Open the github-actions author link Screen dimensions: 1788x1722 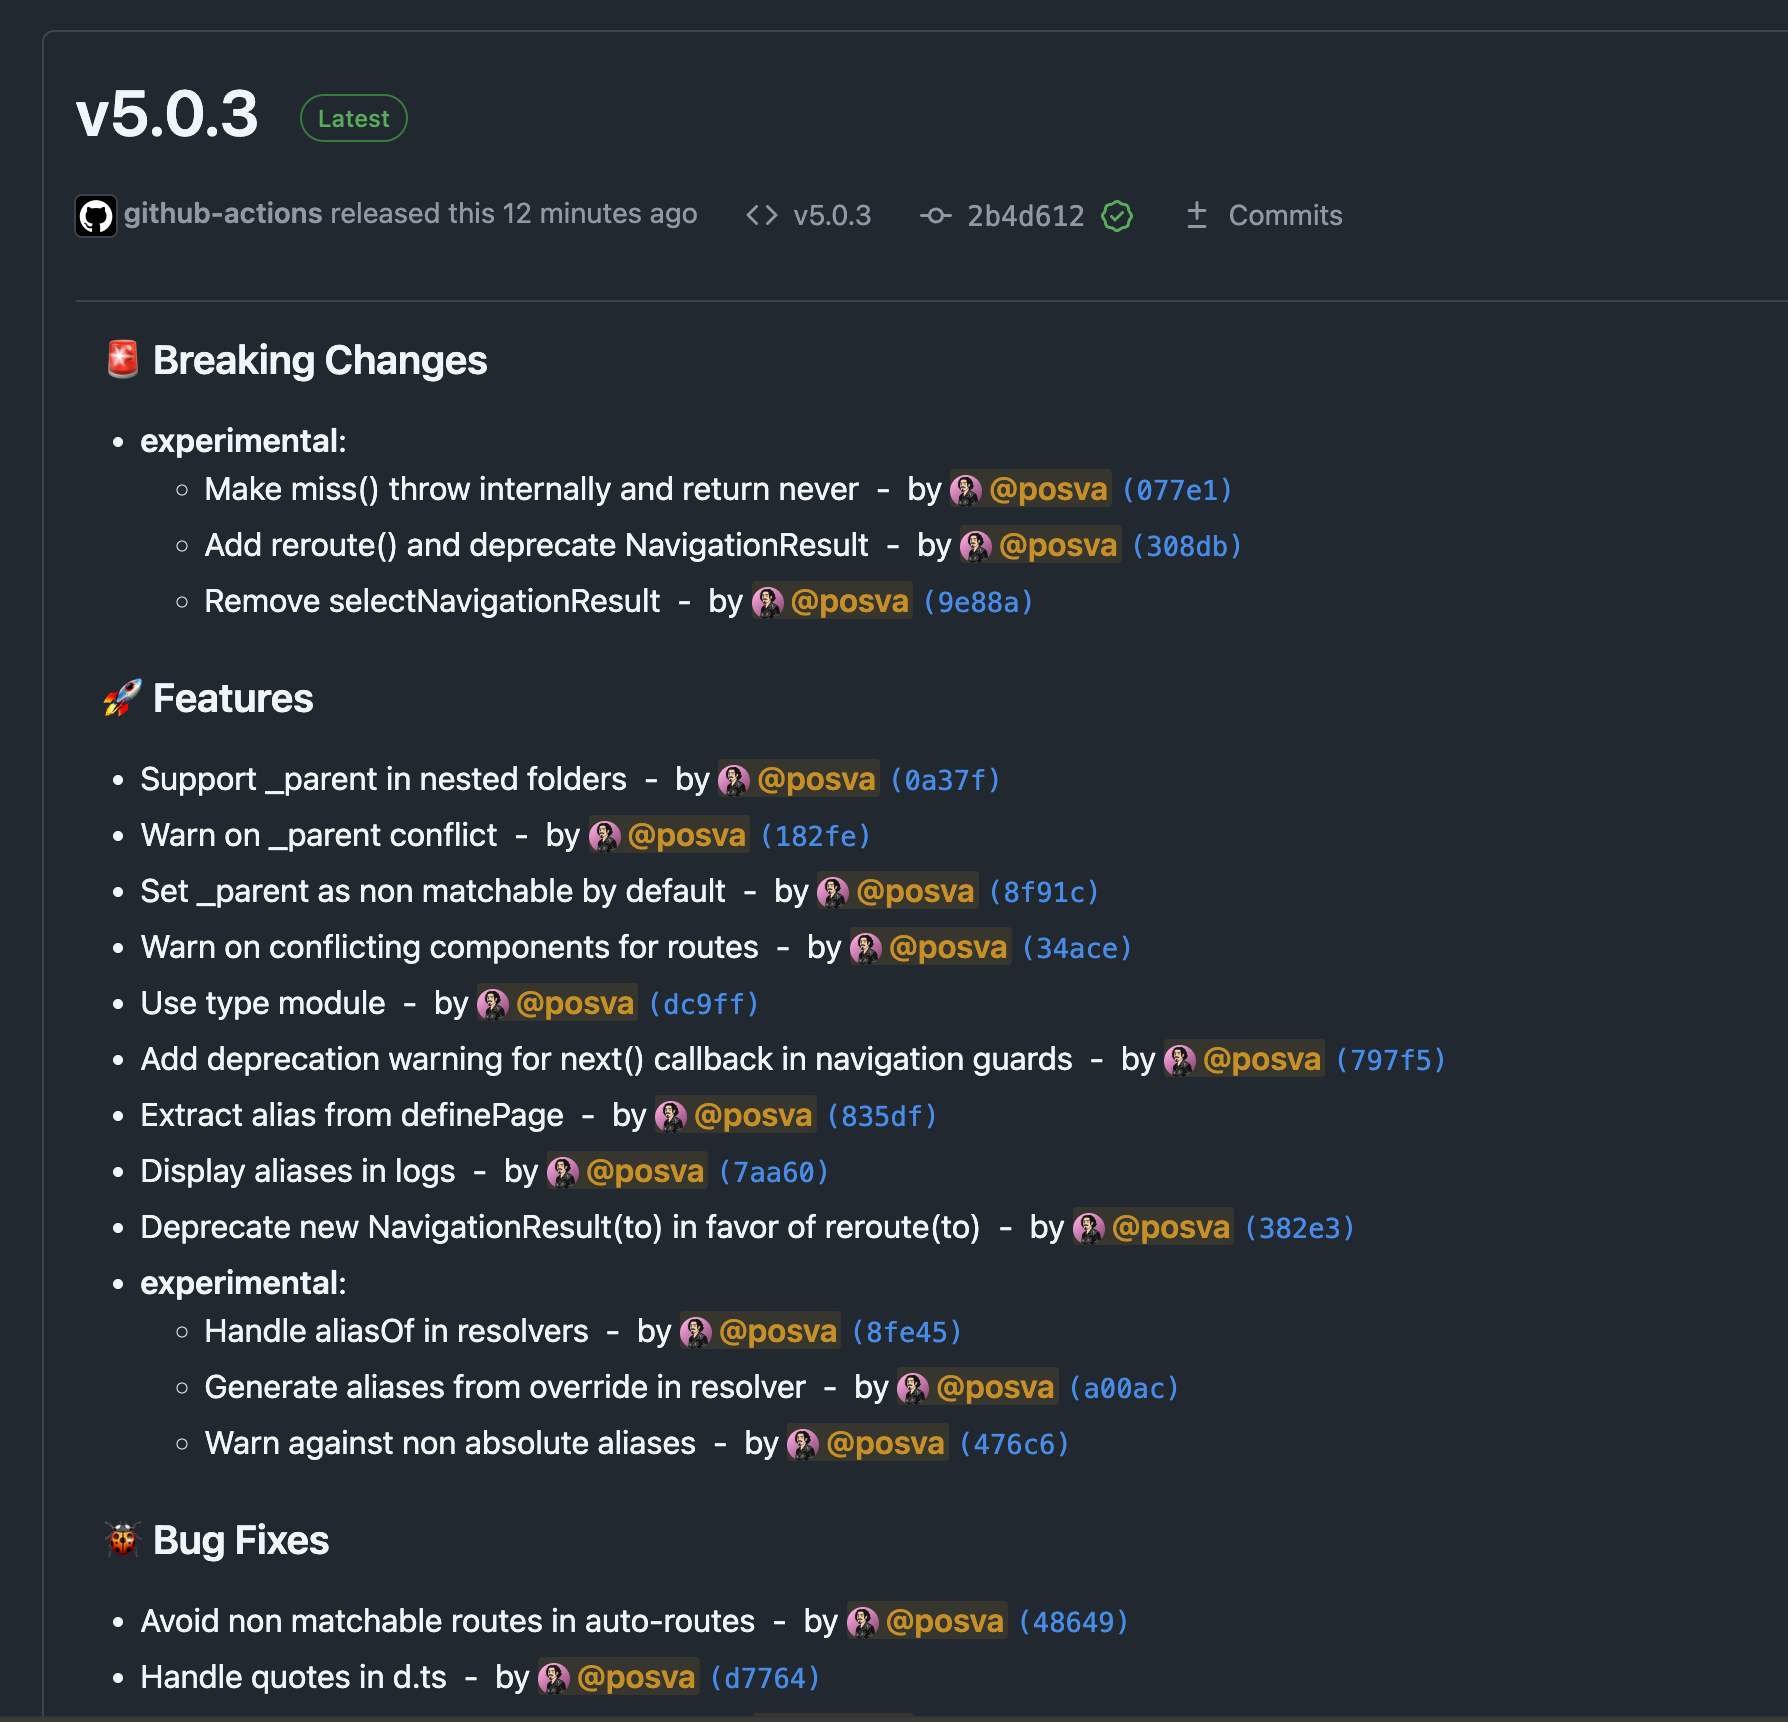223,214
